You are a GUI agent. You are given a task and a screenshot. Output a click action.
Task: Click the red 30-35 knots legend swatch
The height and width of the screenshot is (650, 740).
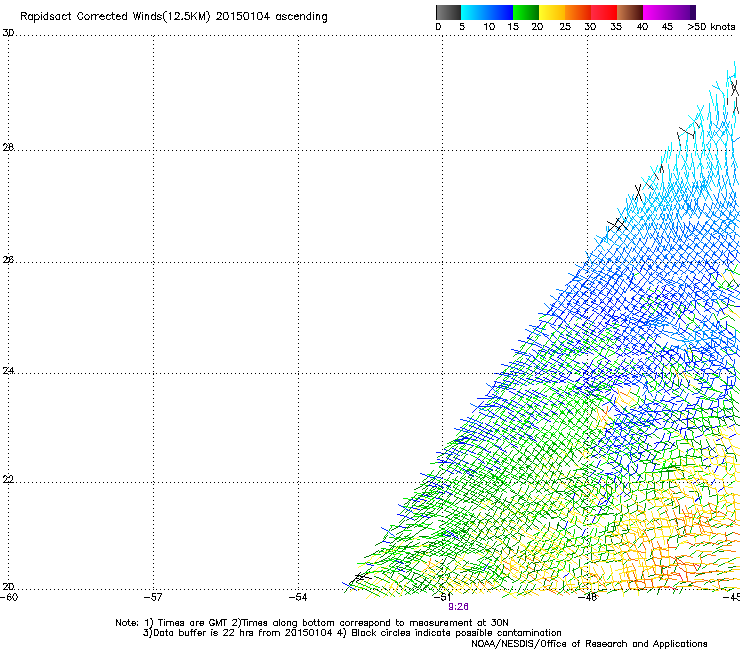604,12
